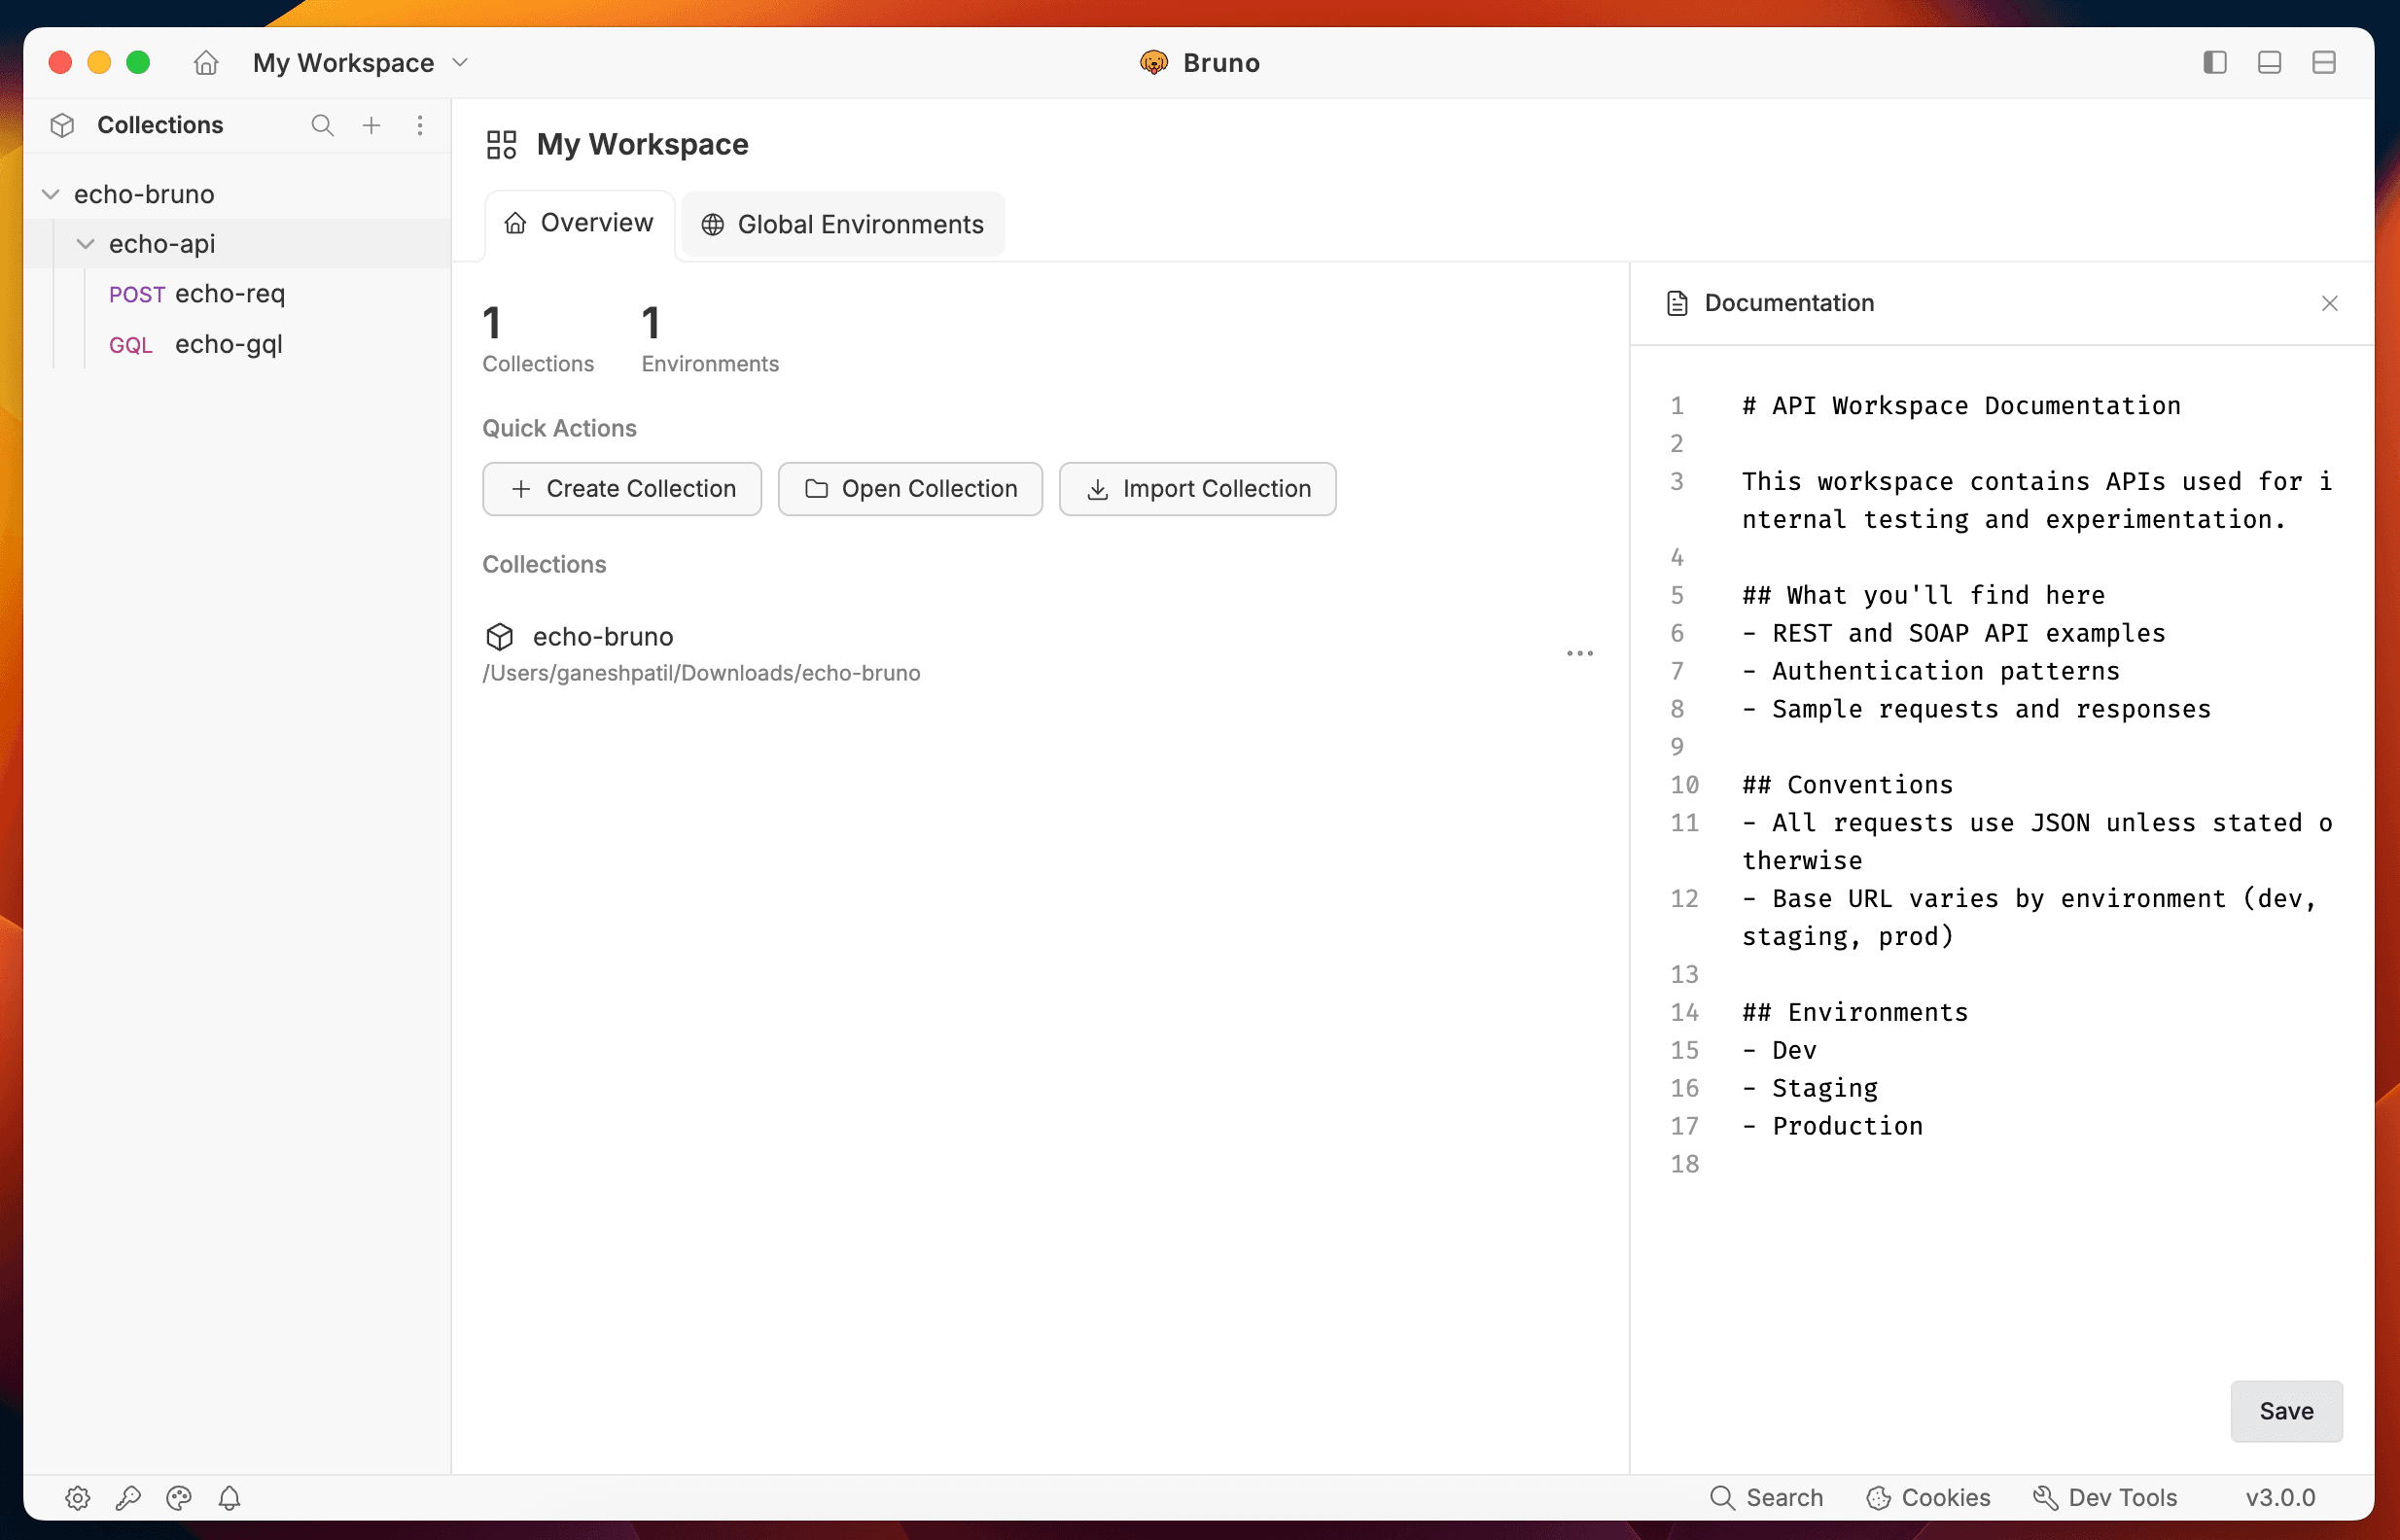Click the Import Collection button
The image size is (2400, 1540).
click(x=1197, y=489)
